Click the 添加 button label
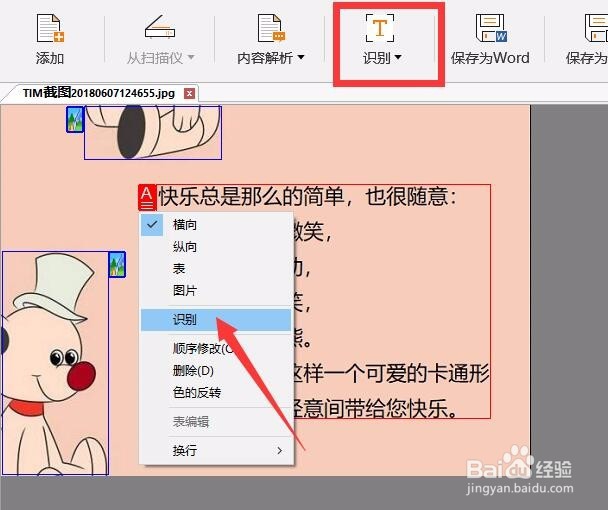 pyautogui.click(x=50, y=58)
